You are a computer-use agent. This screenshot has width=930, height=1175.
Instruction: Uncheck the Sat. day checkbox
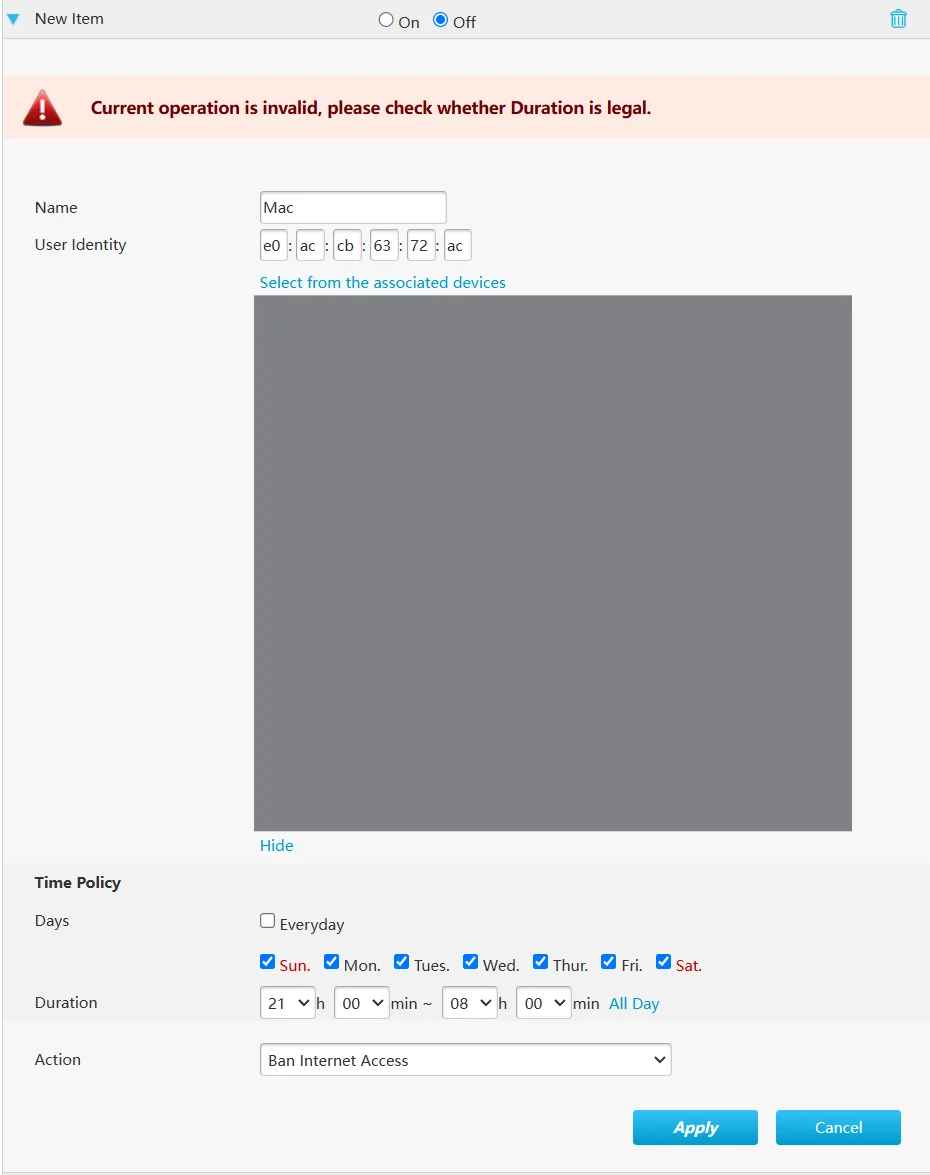pos(663,961)
